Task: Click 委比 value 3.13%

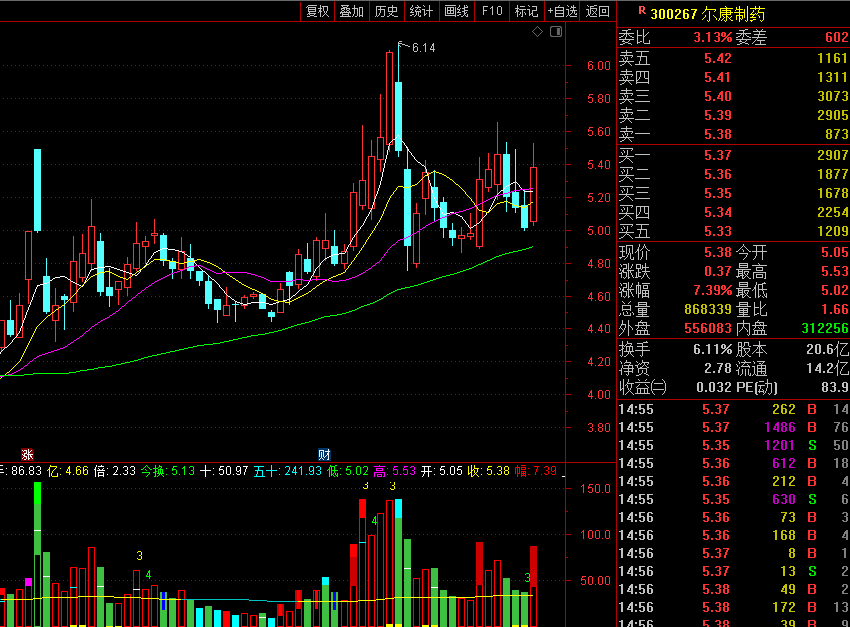Action: tap(712, 37)
